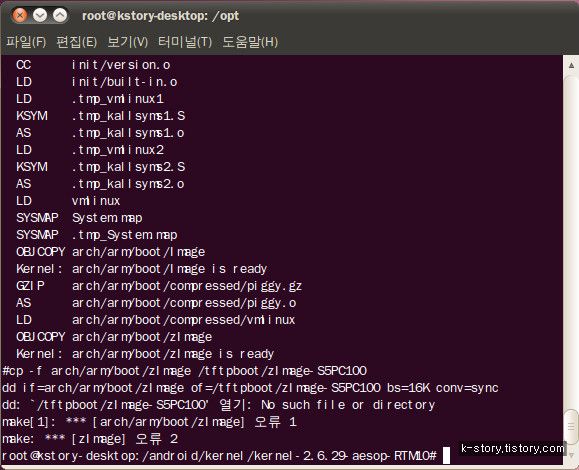Screen dimensions: 579x470
Task: Click the 'make: *** [zImage] 오류 2' line
Action: [x=90, y=439]
